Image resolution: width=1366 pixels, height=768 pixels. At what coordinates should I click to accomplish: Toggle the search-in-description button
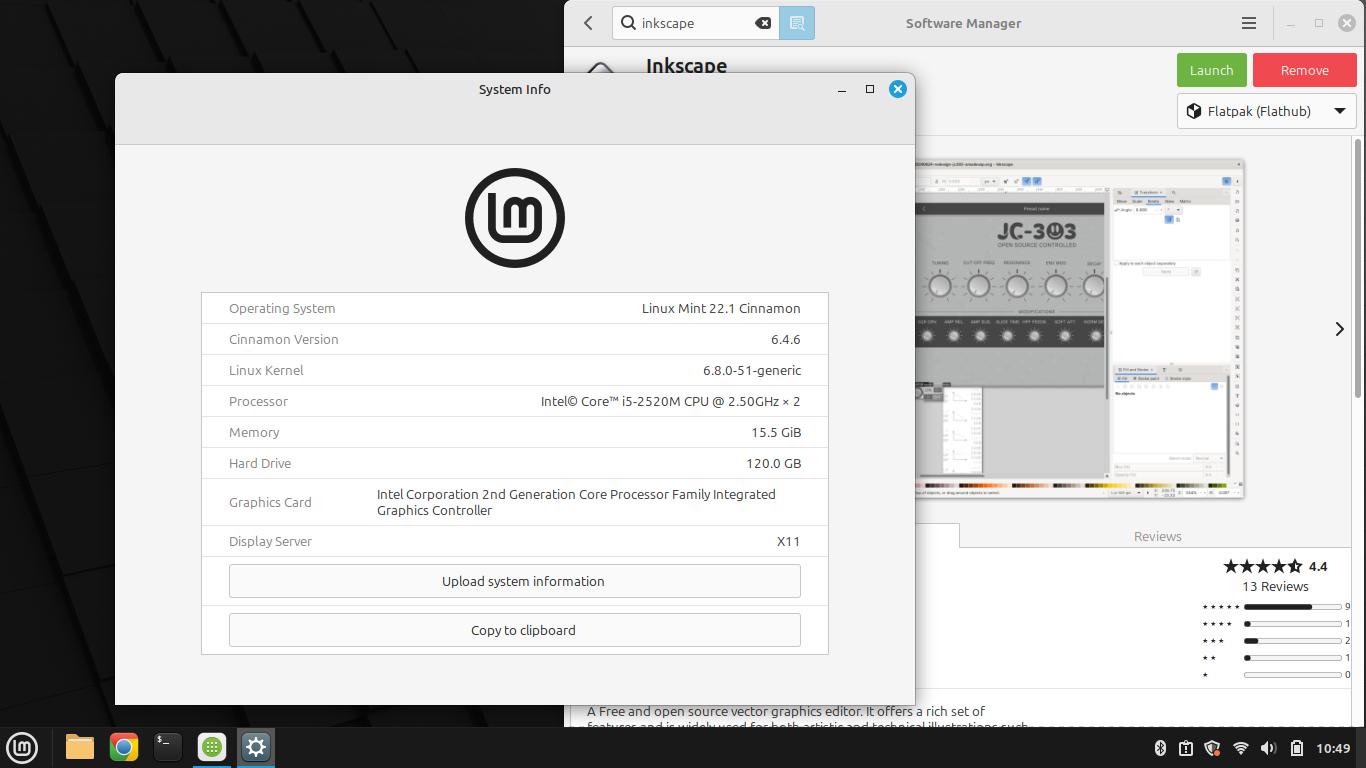click(x=797, y=23)
